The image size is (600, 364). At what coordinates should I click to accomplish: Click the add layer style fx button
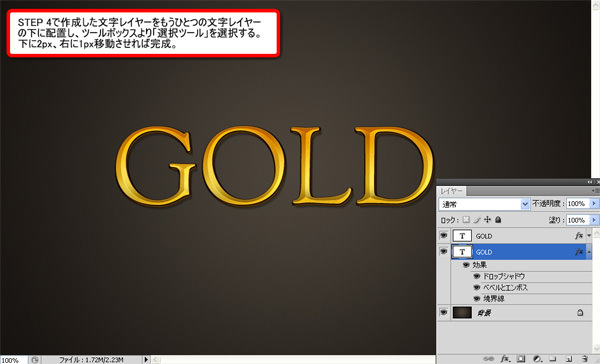505,359
